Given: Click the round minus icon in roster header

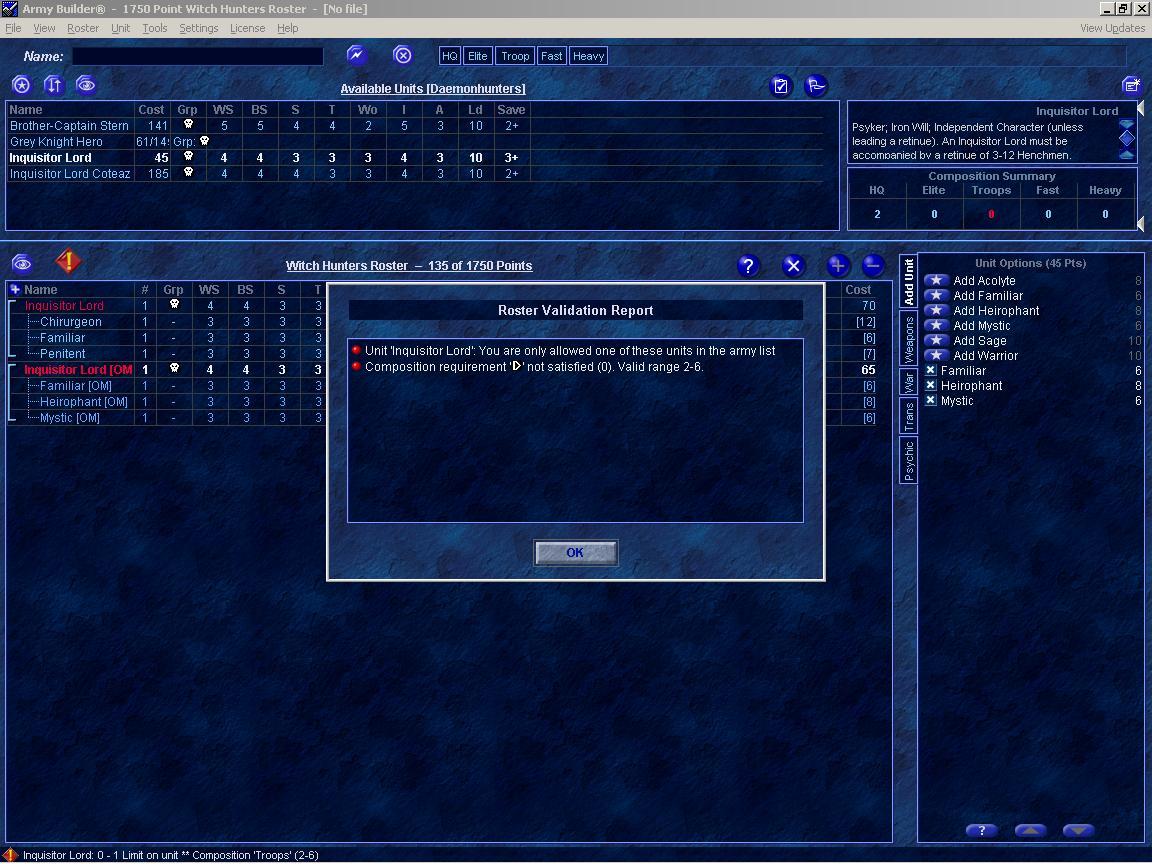Looking at the screenshot, I should [x=873, y=265].
